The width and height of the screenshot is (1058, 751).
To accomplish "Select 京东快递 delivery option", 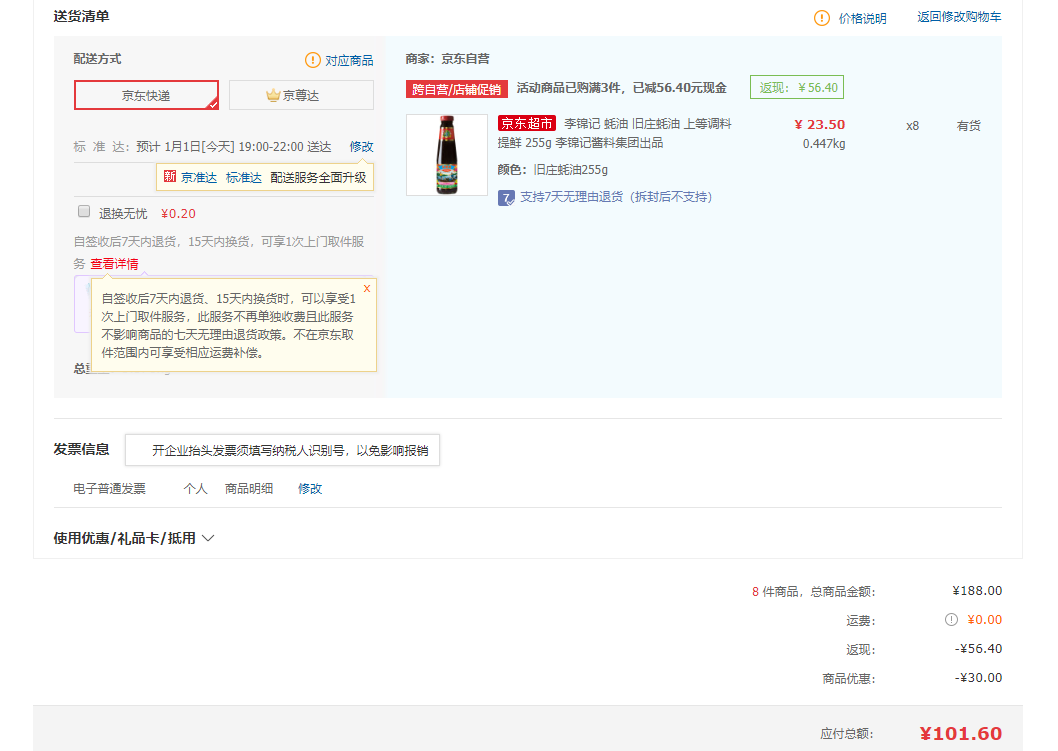I will [146, 95].
